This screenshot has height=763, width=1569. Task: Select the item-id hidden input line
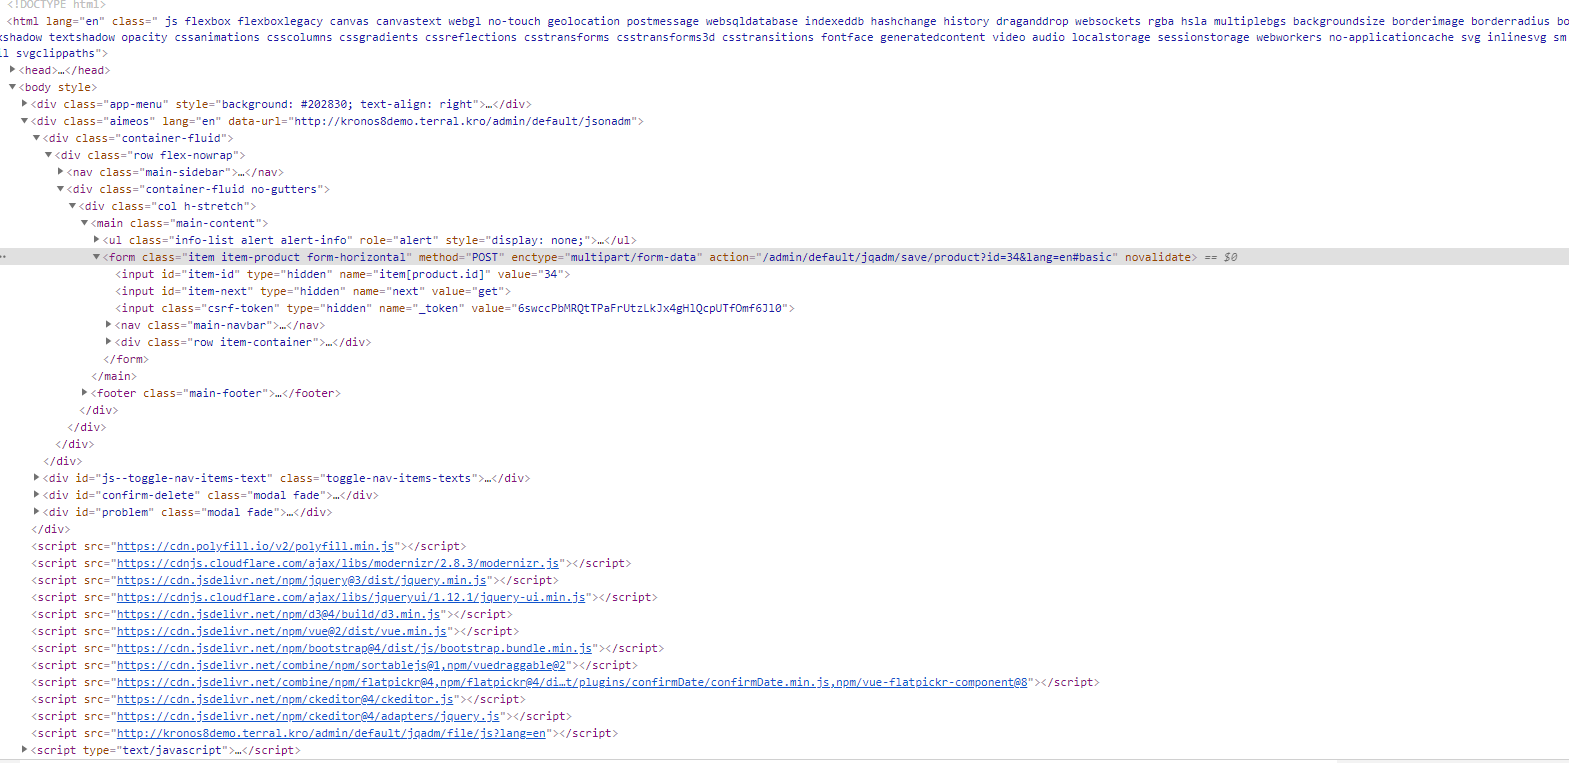[x=343, y=274]
